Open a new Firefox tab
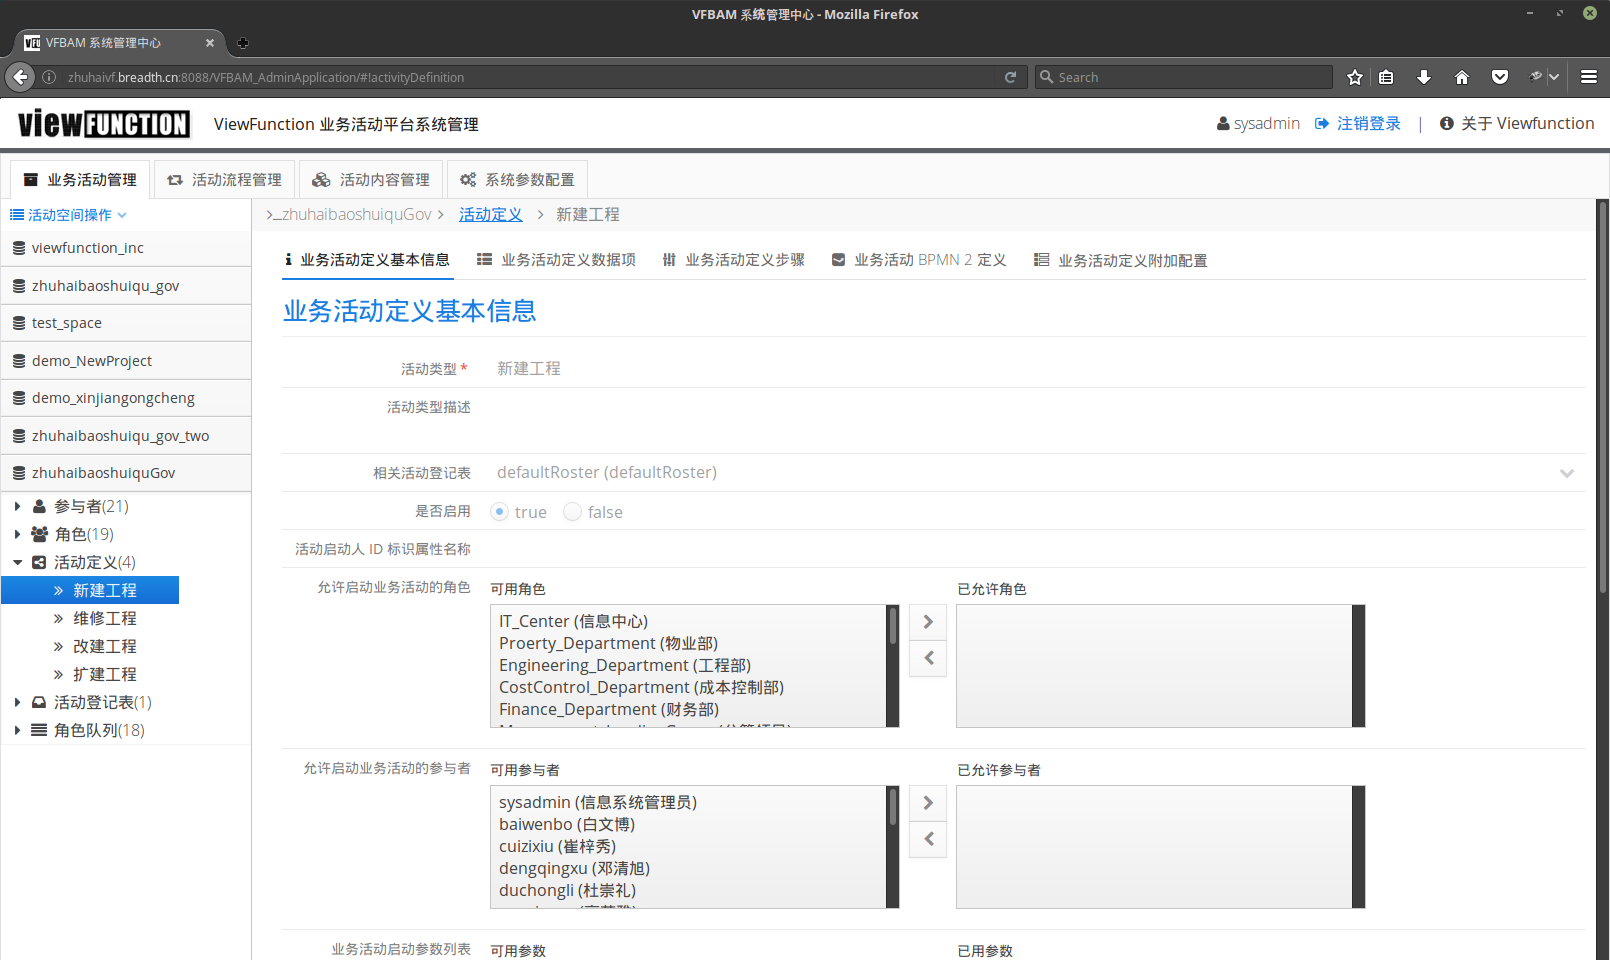The image size is (1610, 960). 242,43
